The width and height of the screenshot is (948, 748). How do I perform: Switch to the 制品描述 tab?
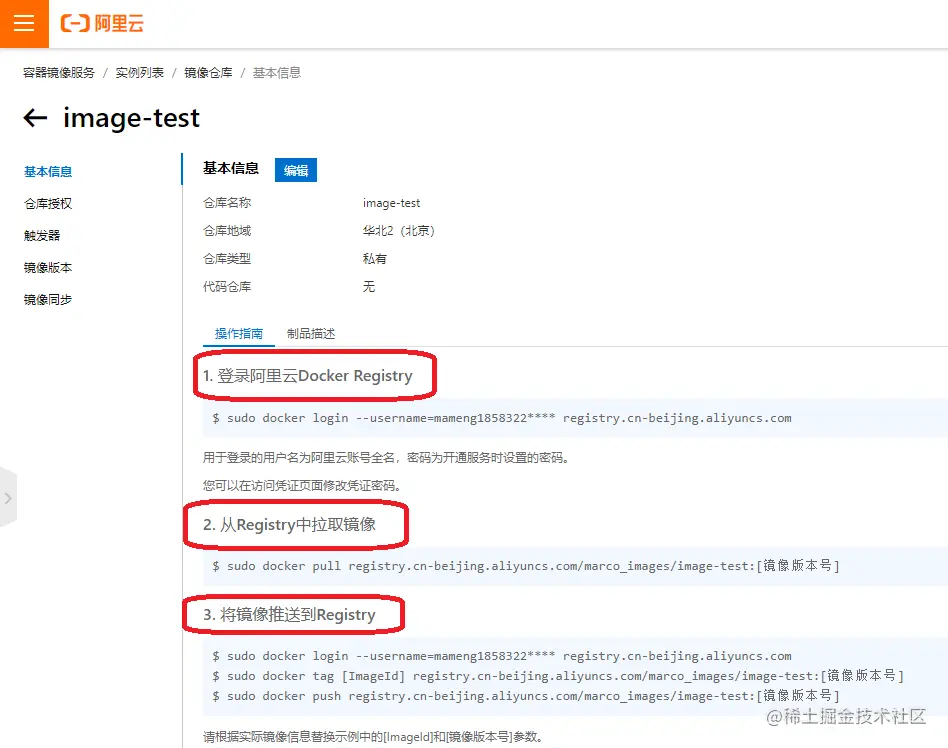point(311,334)
